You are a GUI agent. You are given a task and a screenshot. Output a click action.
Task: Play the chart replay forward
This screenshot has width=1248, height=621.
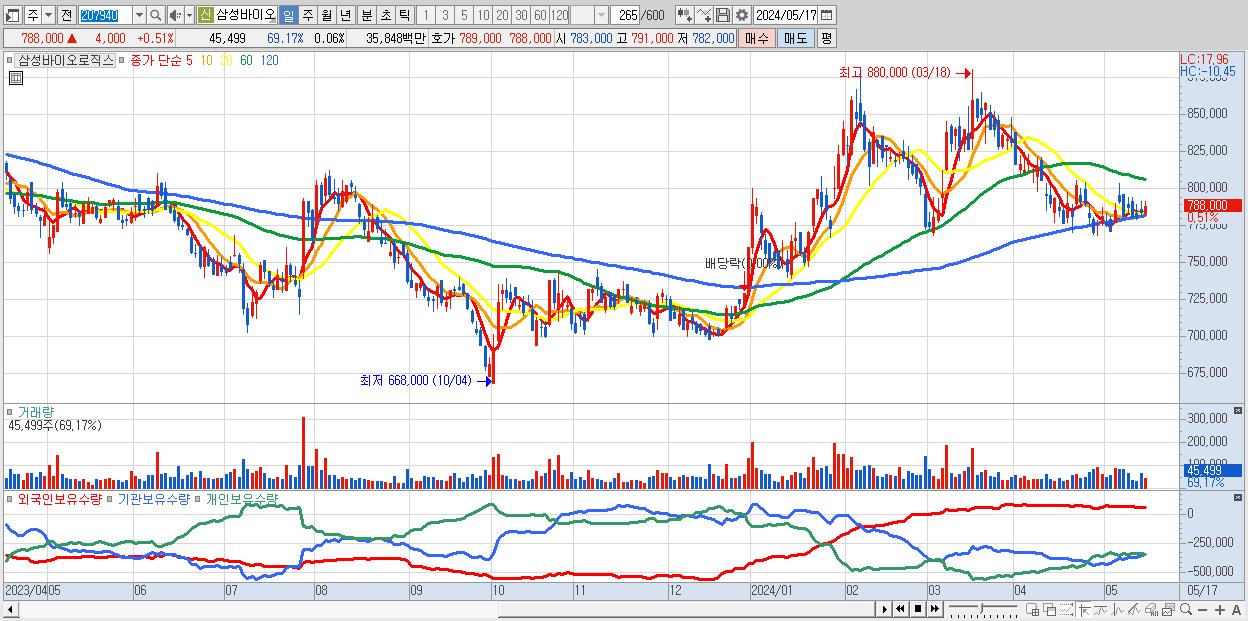coord(885,609)
